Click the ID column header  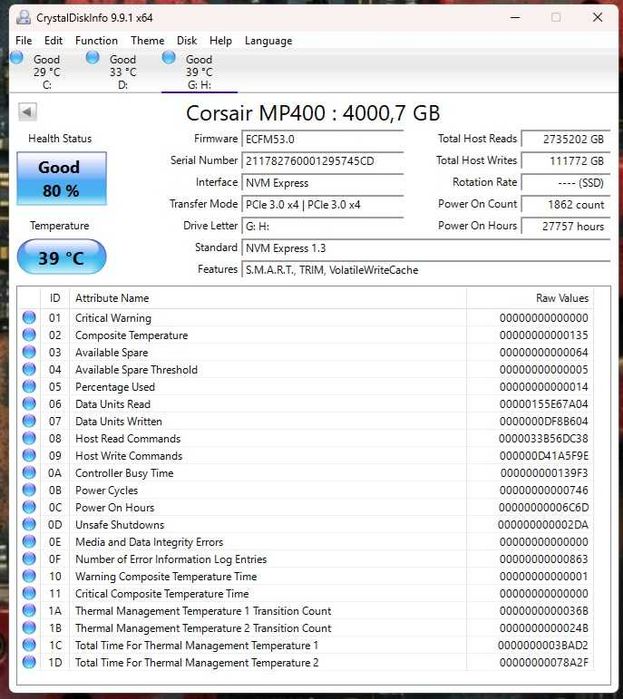click(x=55, y=298)
